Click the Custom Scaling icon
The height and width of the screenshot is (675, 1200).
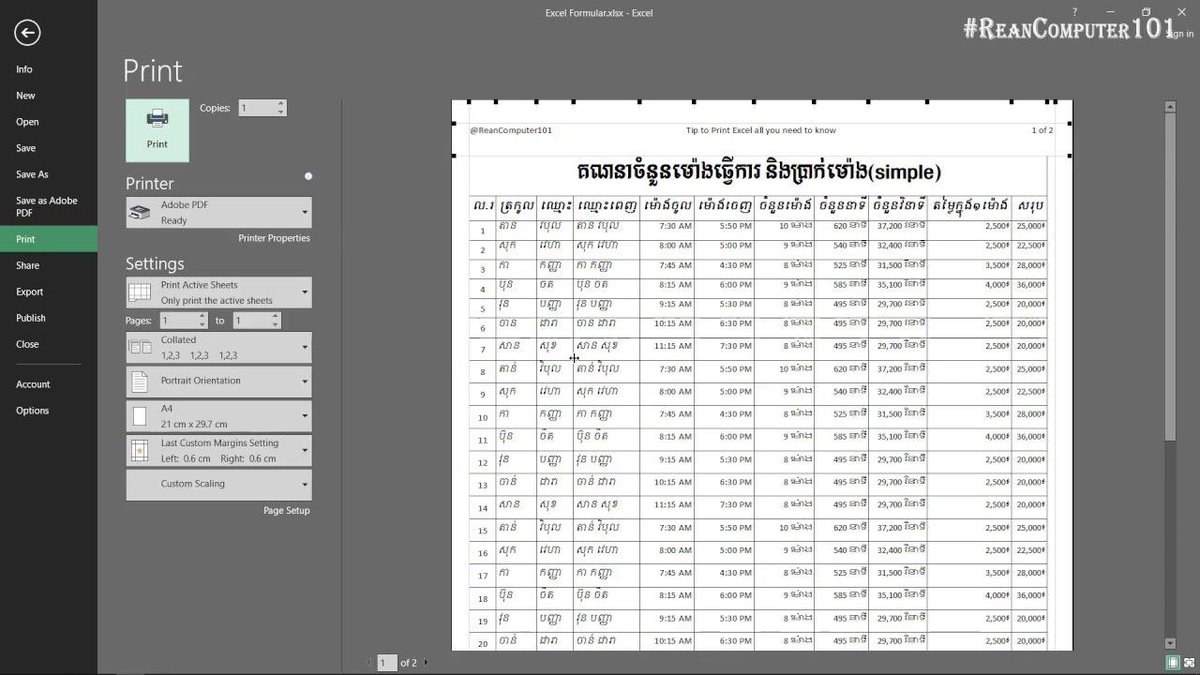click(x=140, y=485)
